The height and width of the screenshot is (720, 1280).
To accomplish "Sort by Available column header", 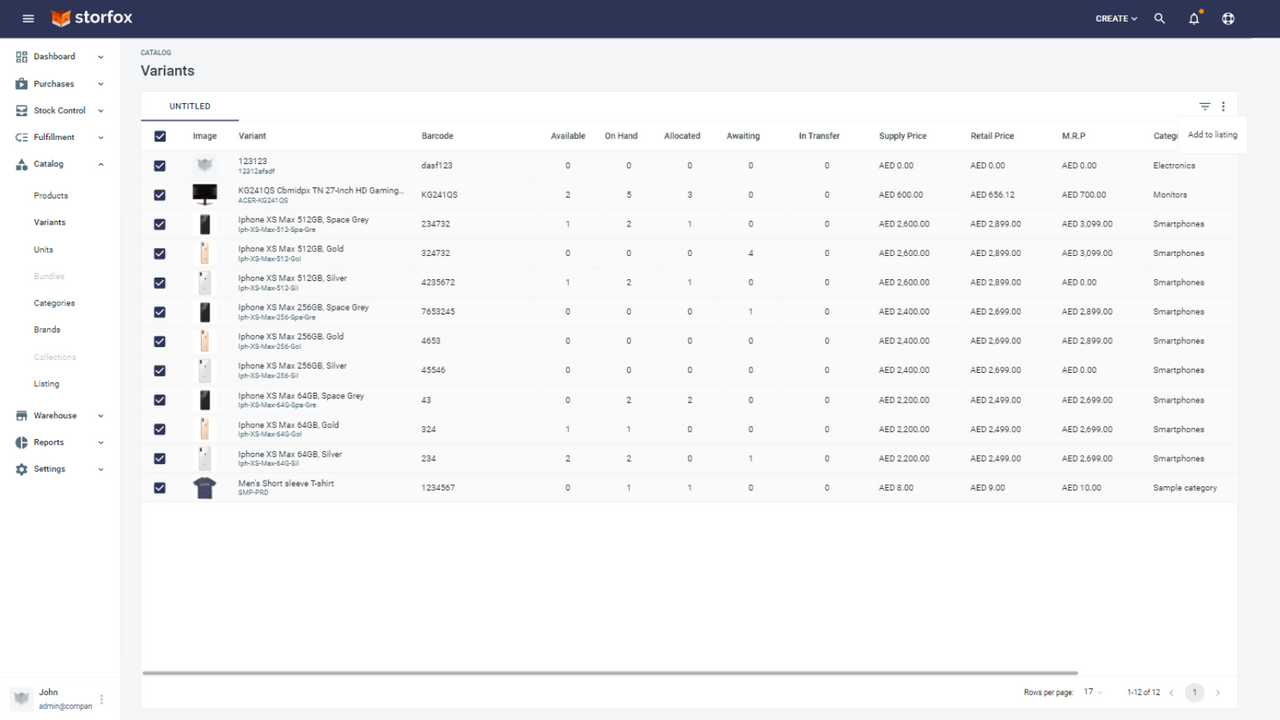I will tap(568, 136).
